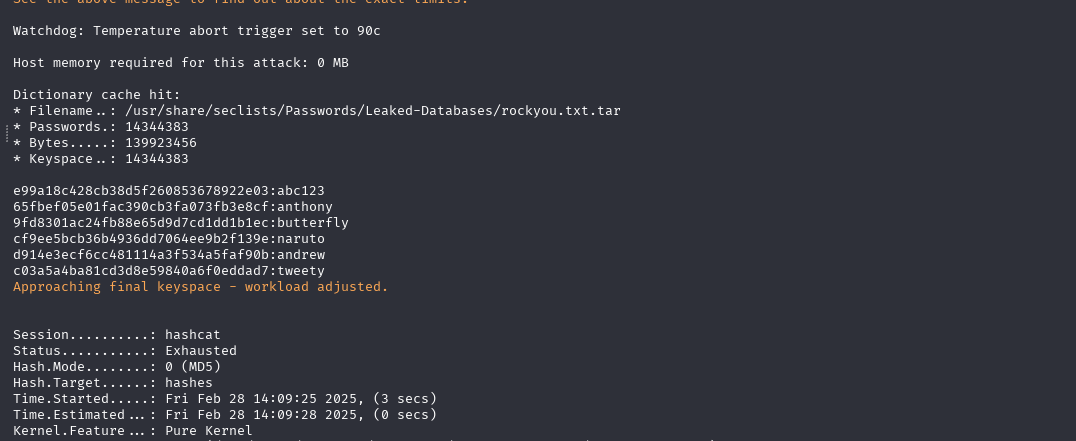The width and height of the screenshot is (1076, 441).
Task: Click the Passwords count 14344383 line
Action: (x=101, y=127)
